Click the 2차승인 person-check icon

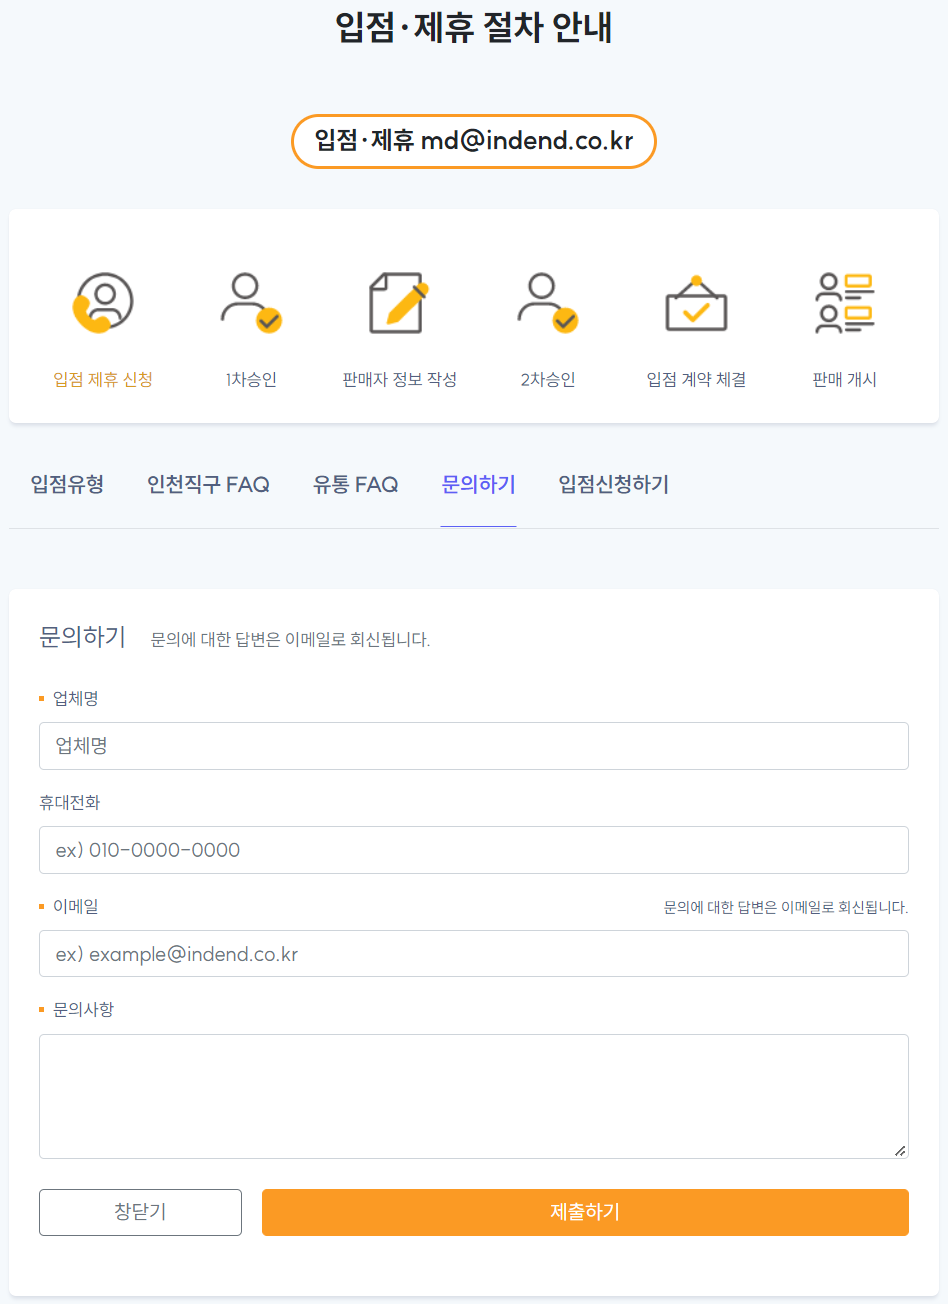pos(548,302)
